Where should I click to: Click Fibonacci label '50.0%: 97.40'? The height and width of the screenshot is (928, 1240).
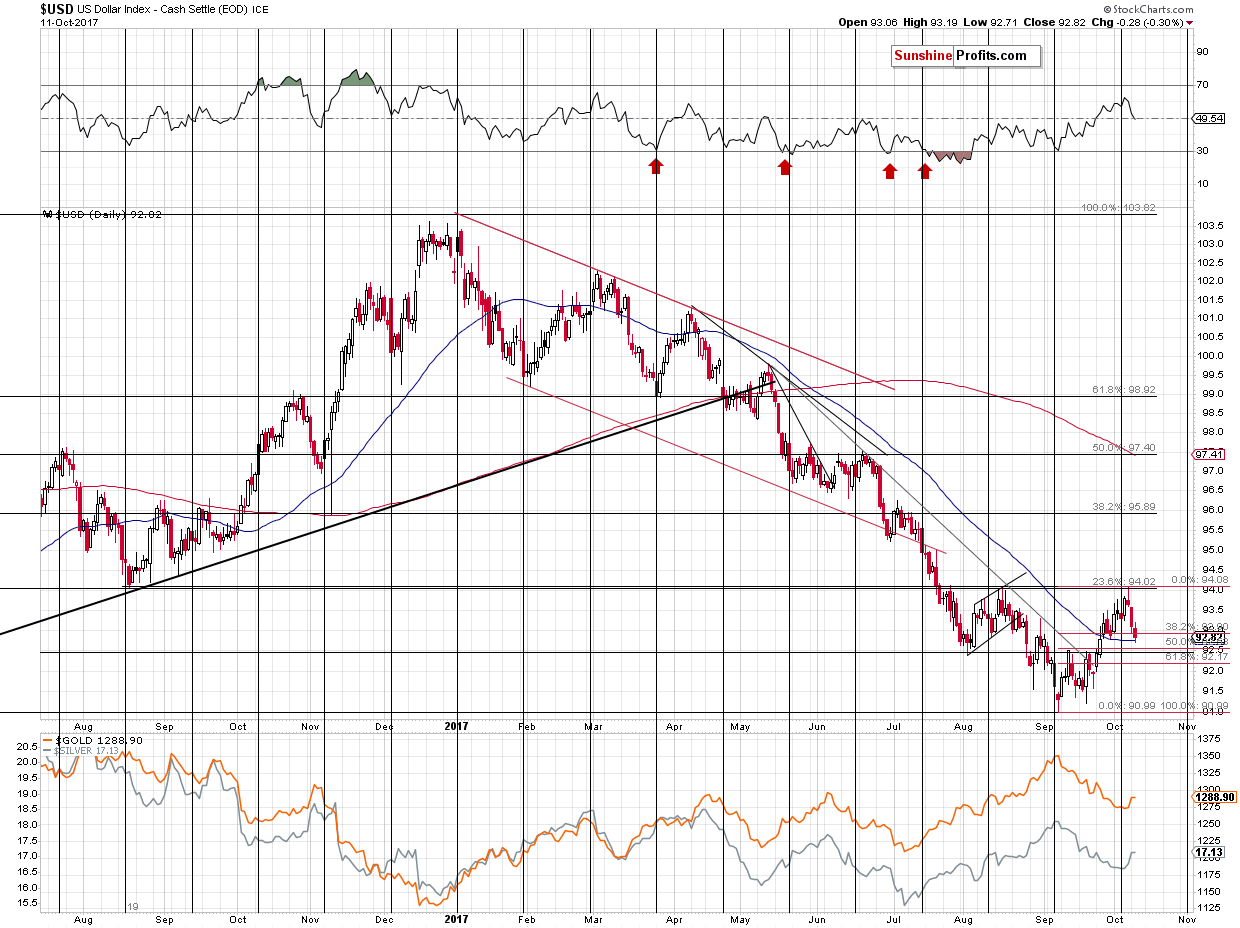tap(1122, 448)
